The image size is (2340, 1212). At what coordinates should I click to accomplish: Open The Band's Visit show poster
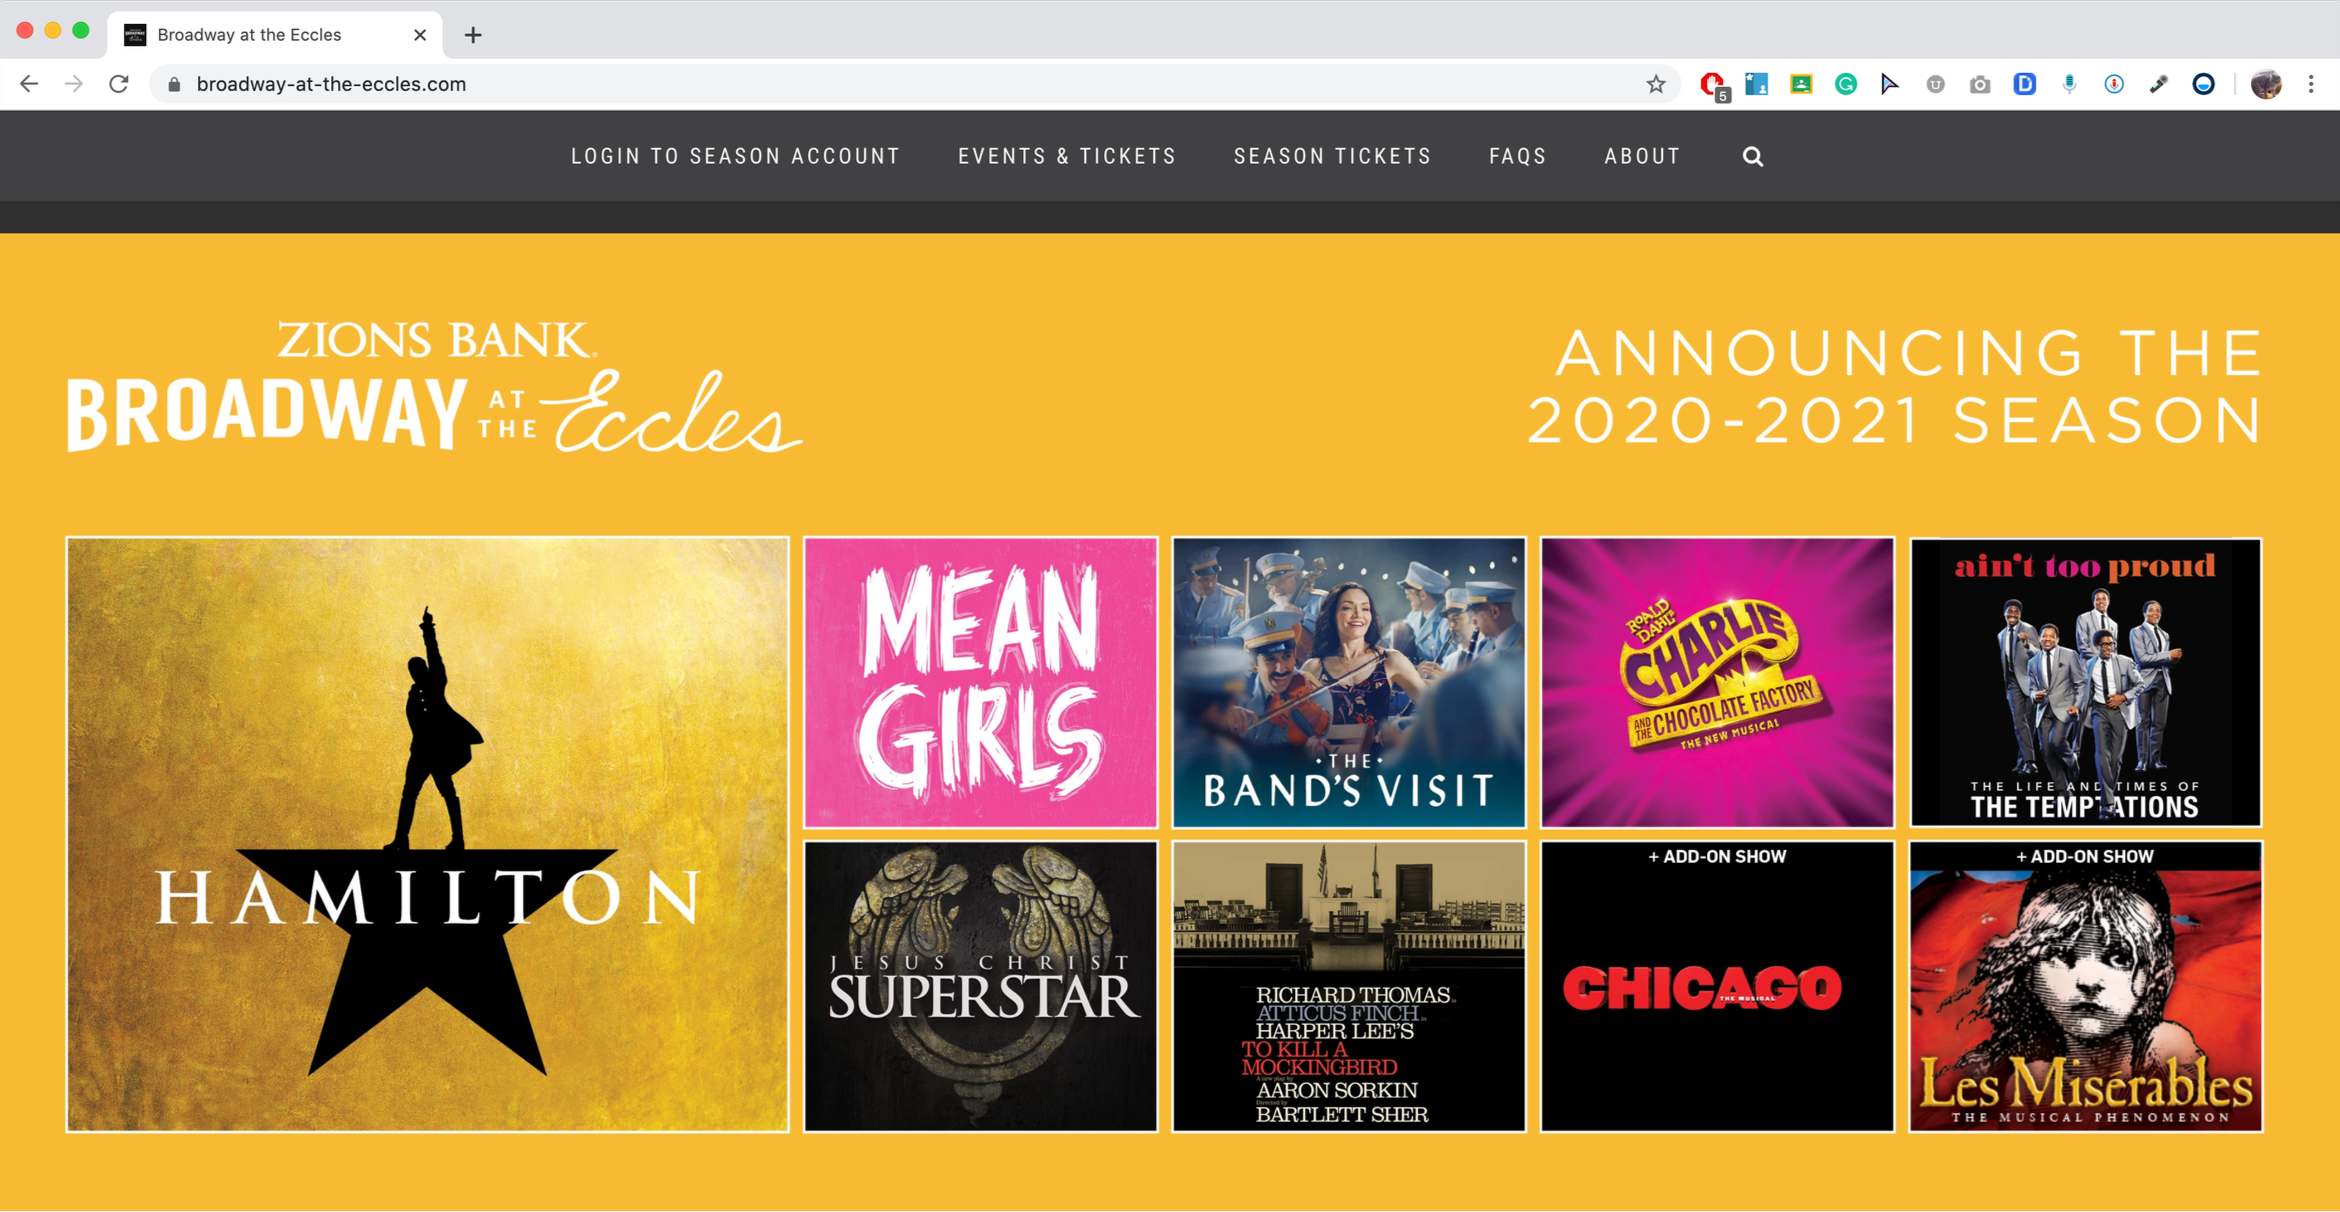pos(1349,682)
